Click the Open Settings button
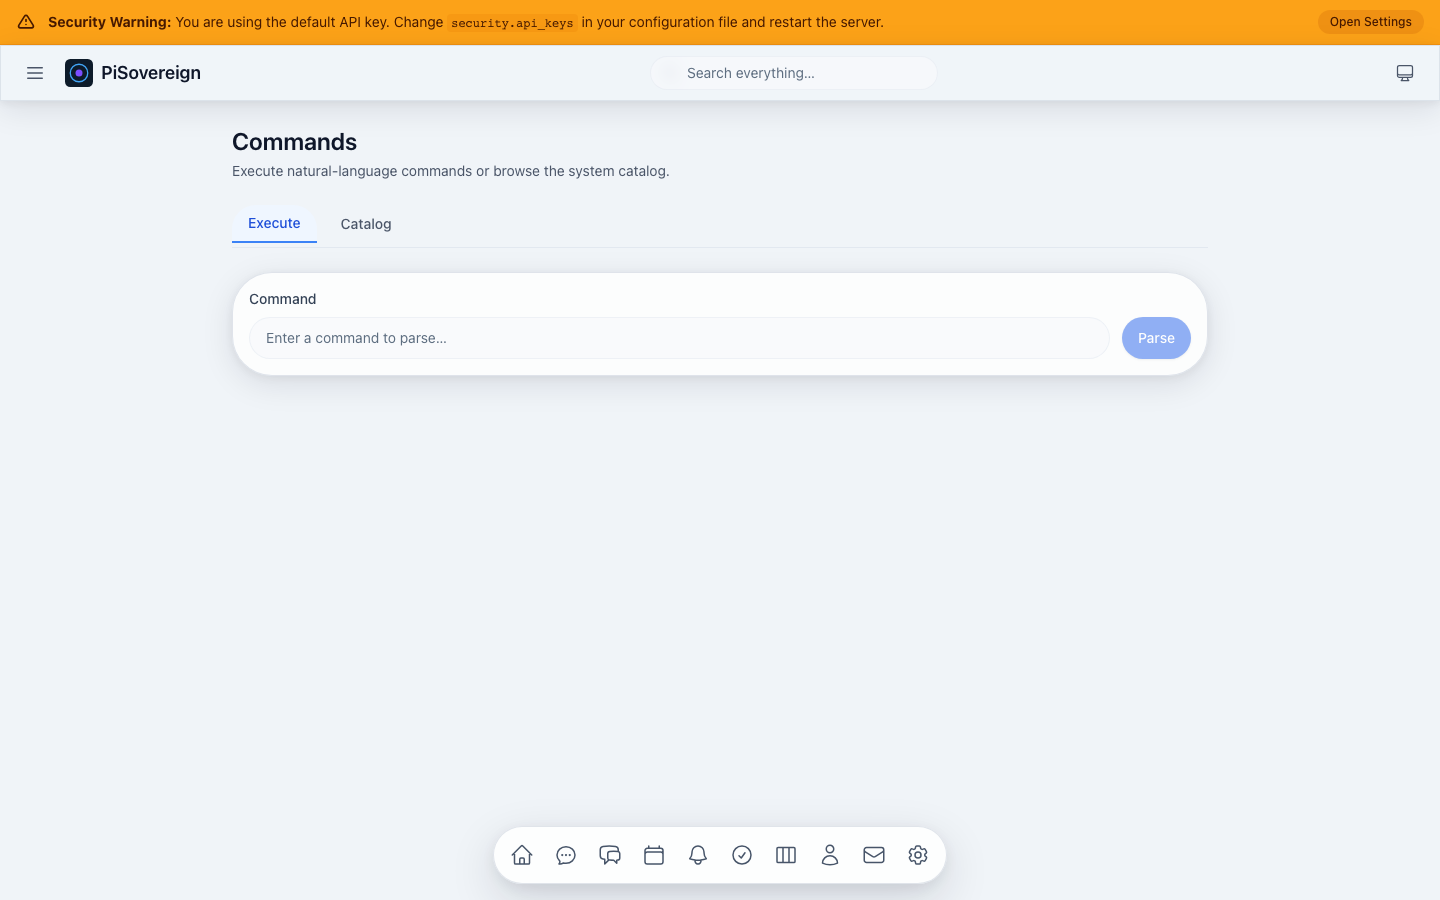The image size is (1440, 900). [1370, 22]
